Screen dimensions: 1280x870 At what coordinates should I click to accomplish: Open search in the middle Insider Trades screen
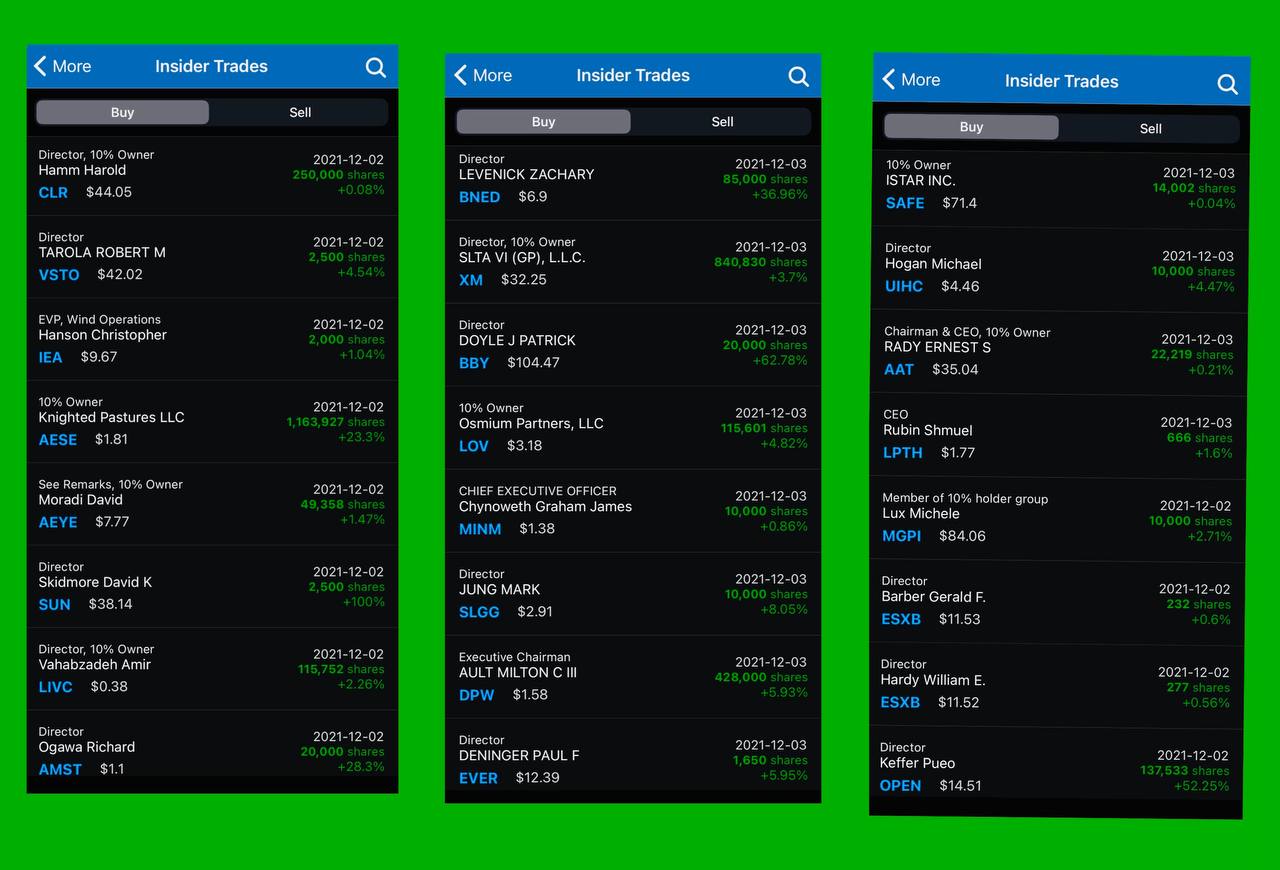point(798,76)
